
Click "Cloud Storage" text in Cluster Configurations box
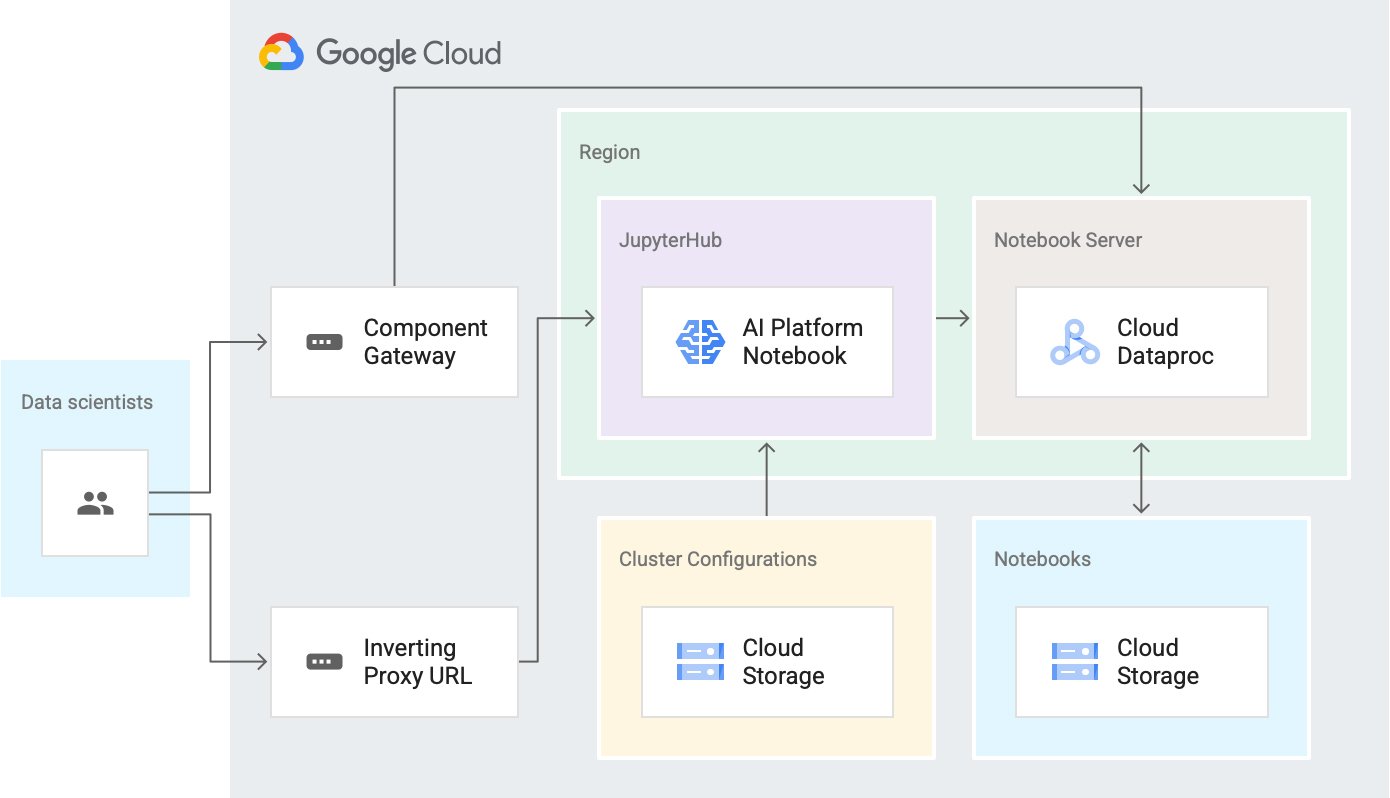point(783,662)
